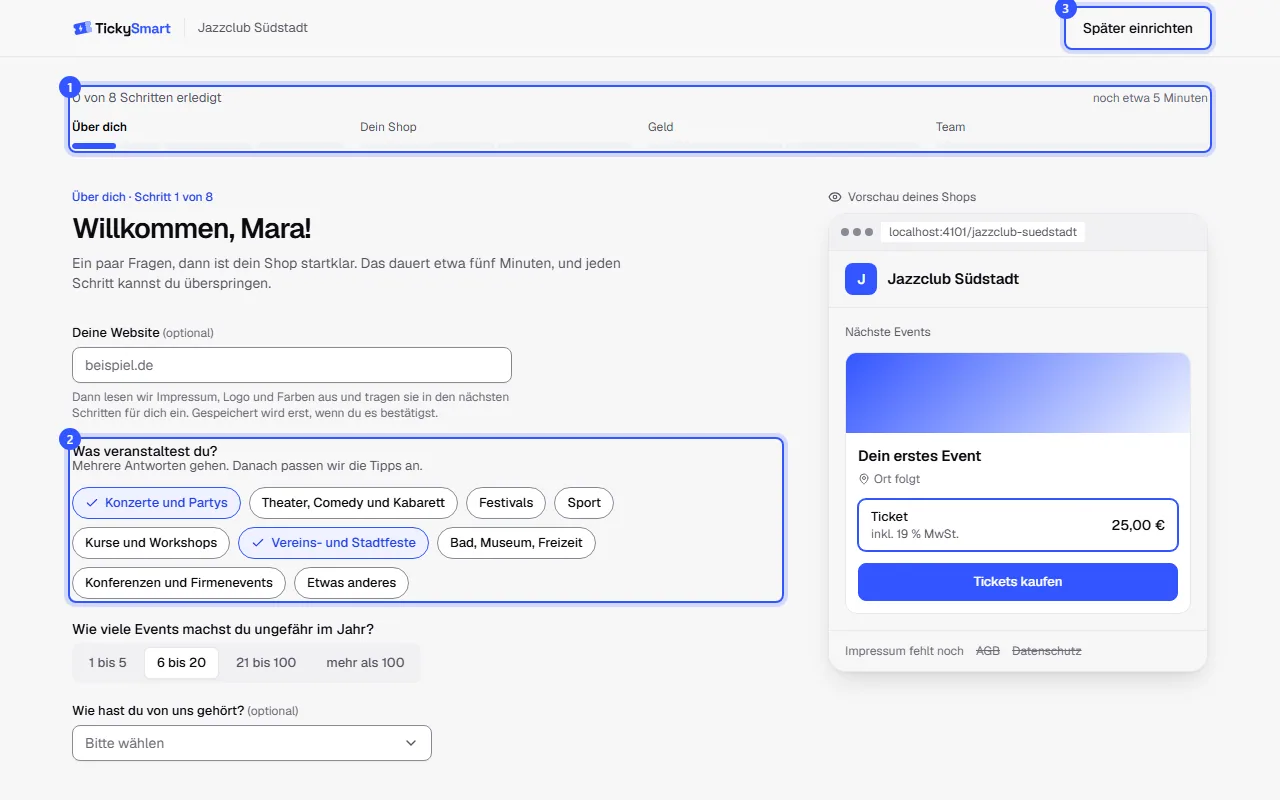Click the blue gradient event banner
1280x800 pixels.
pyautogui.click(x=1018, y=393)
